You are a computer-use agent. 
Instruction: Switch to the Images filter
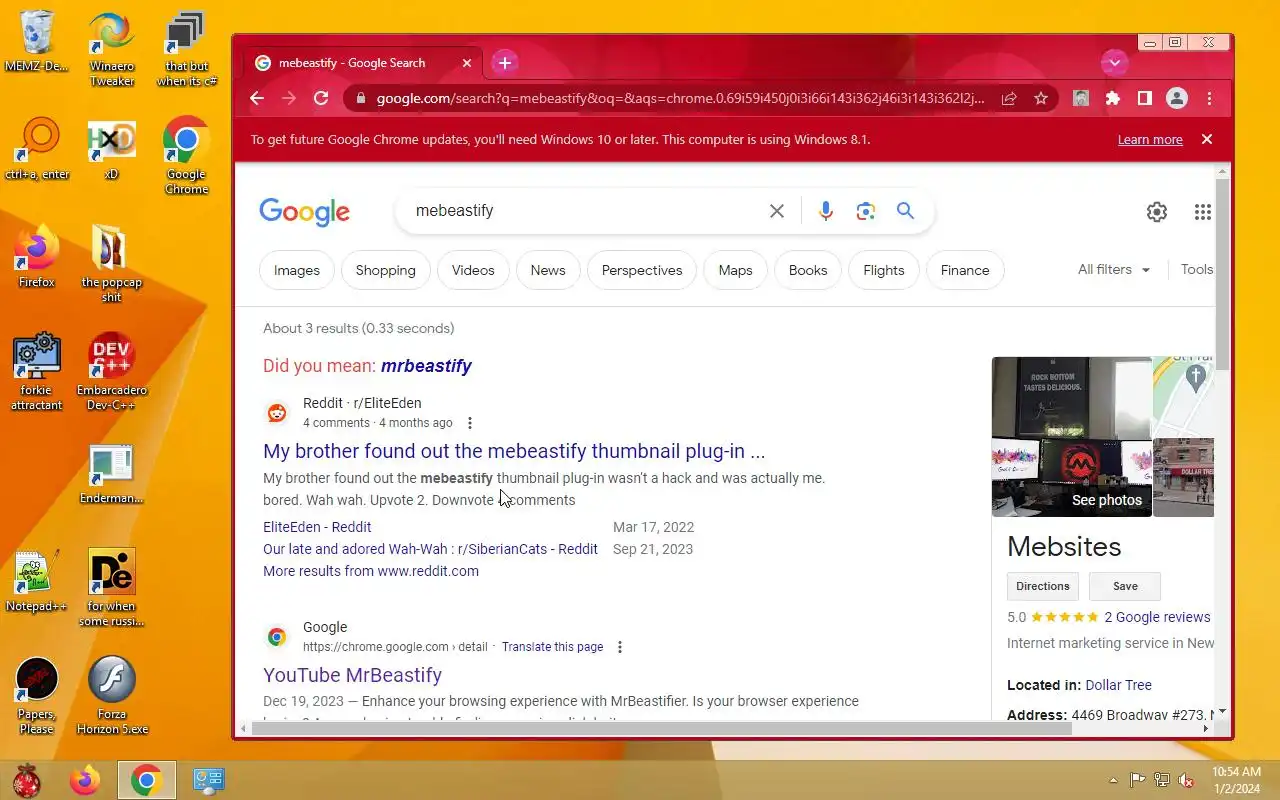(x=297, y=270)
